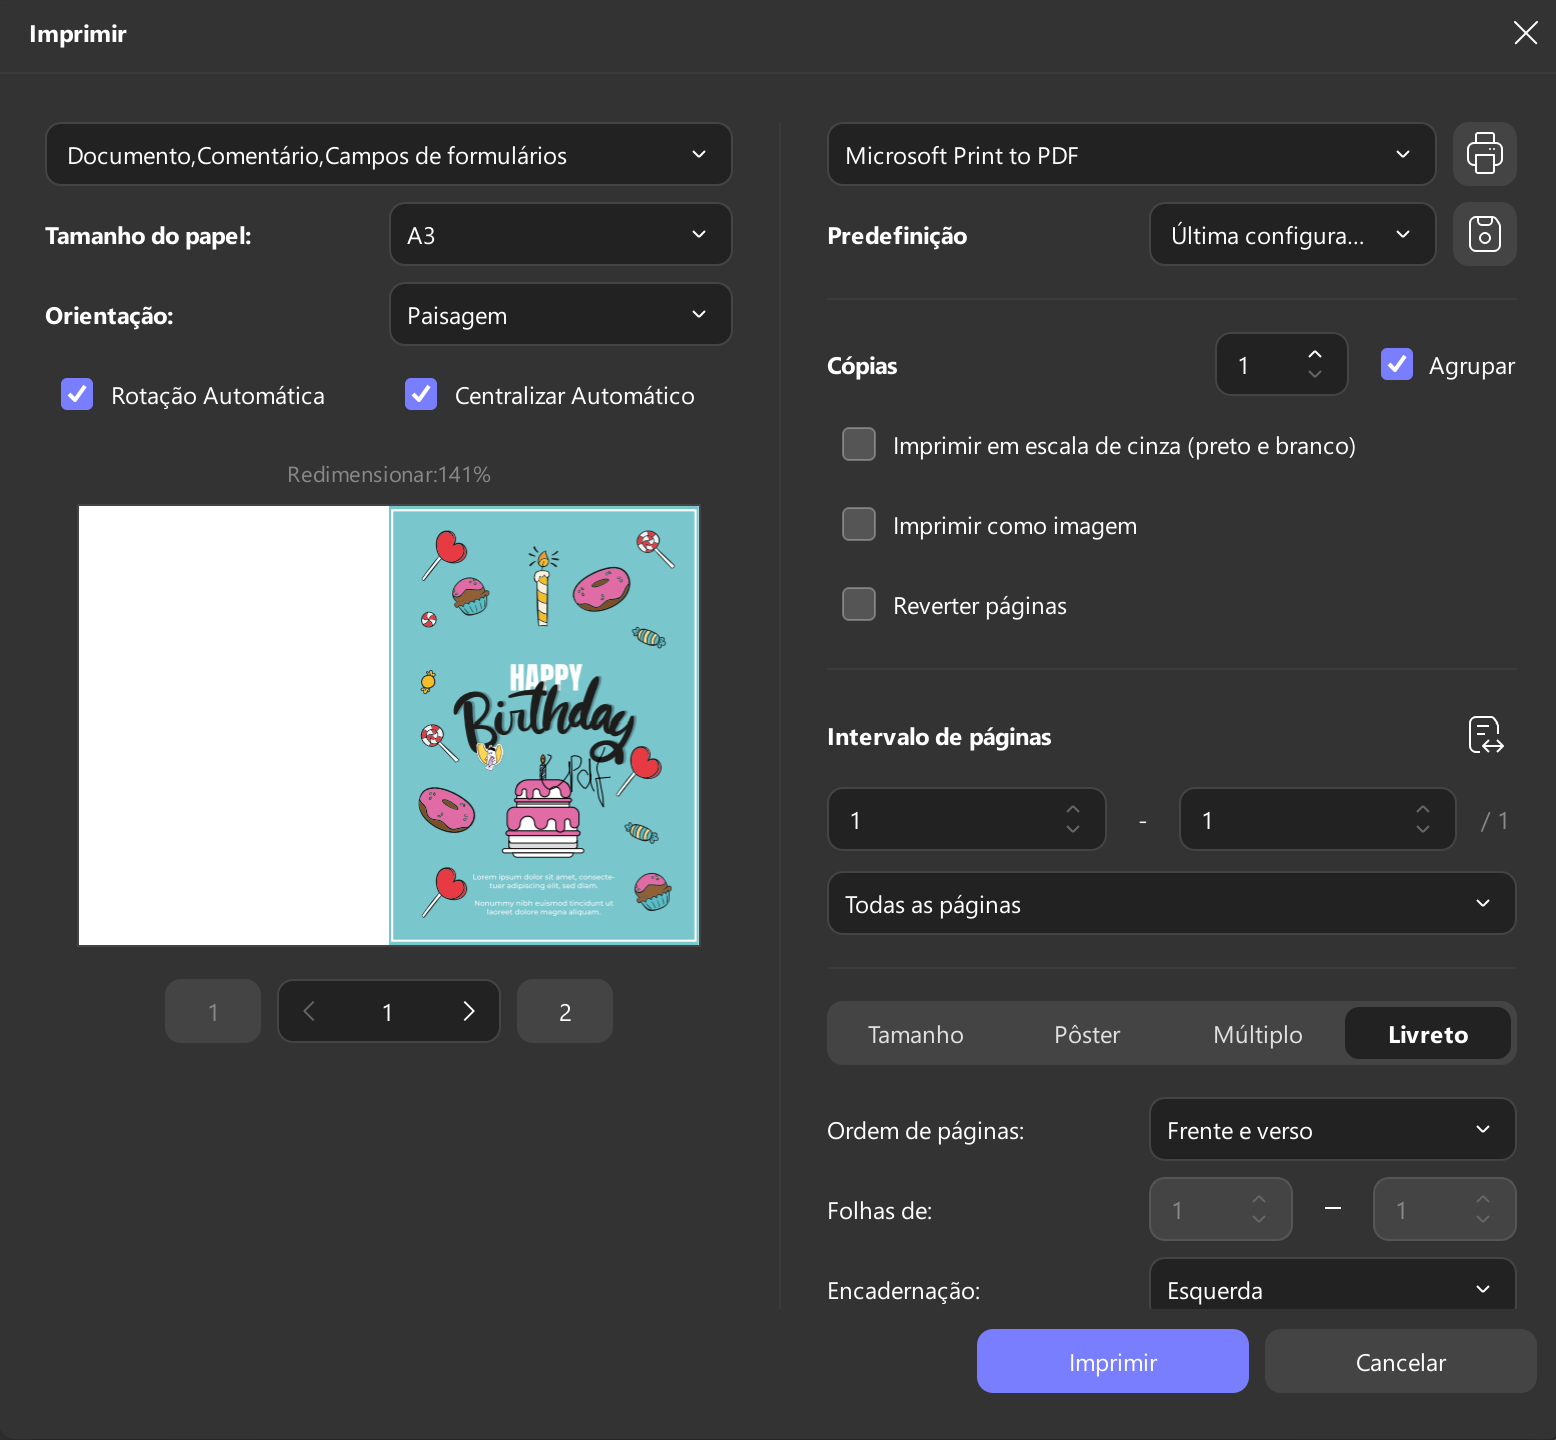Disable Rotação Automática checkbox
This screenshot has height=1440, width=1556.
click(x=77, y=394)
